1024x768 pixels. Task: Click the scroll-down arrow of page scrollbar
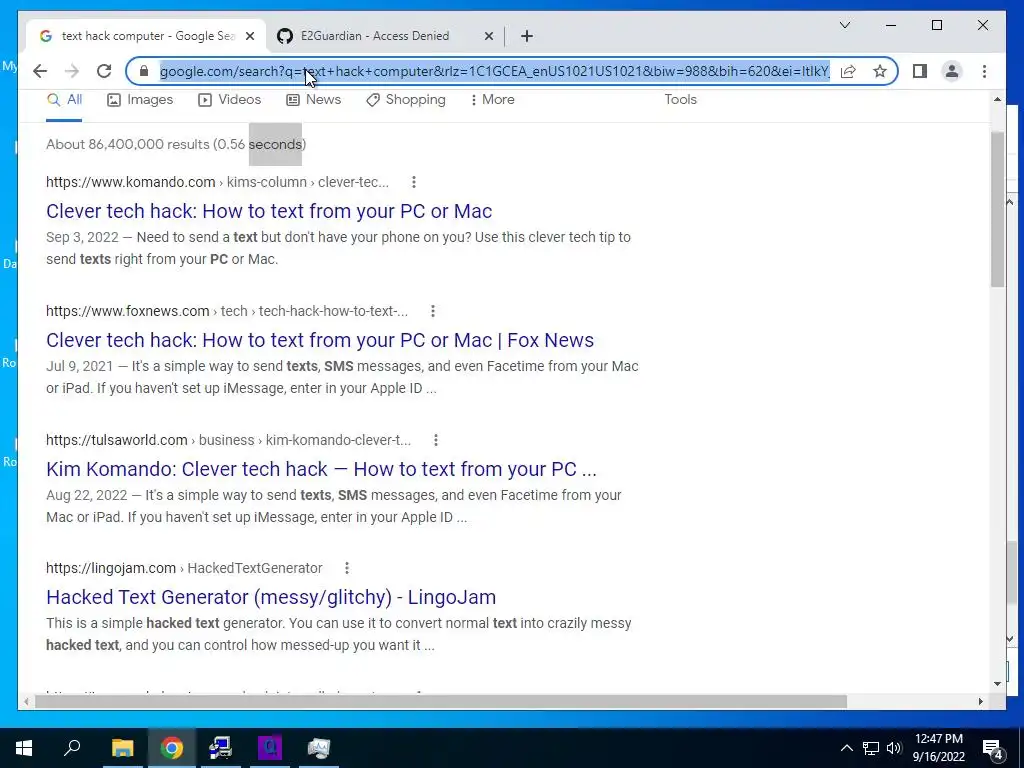(997, 684)
